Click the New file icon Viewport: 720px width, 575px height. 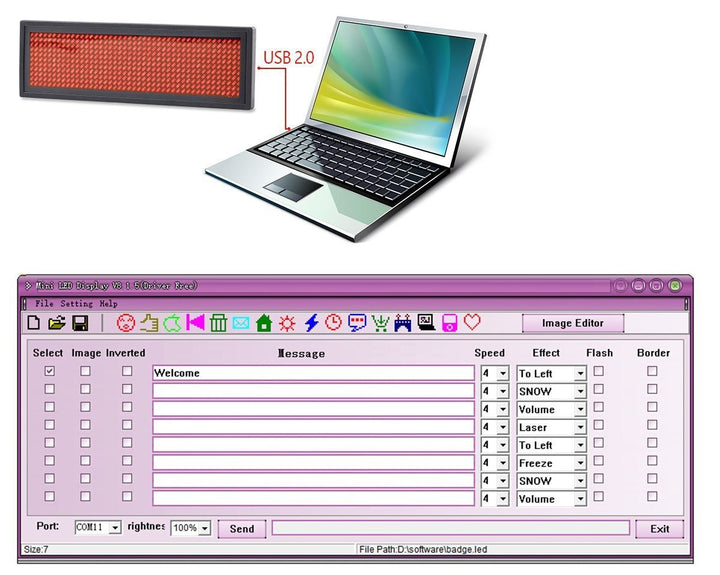34,323
